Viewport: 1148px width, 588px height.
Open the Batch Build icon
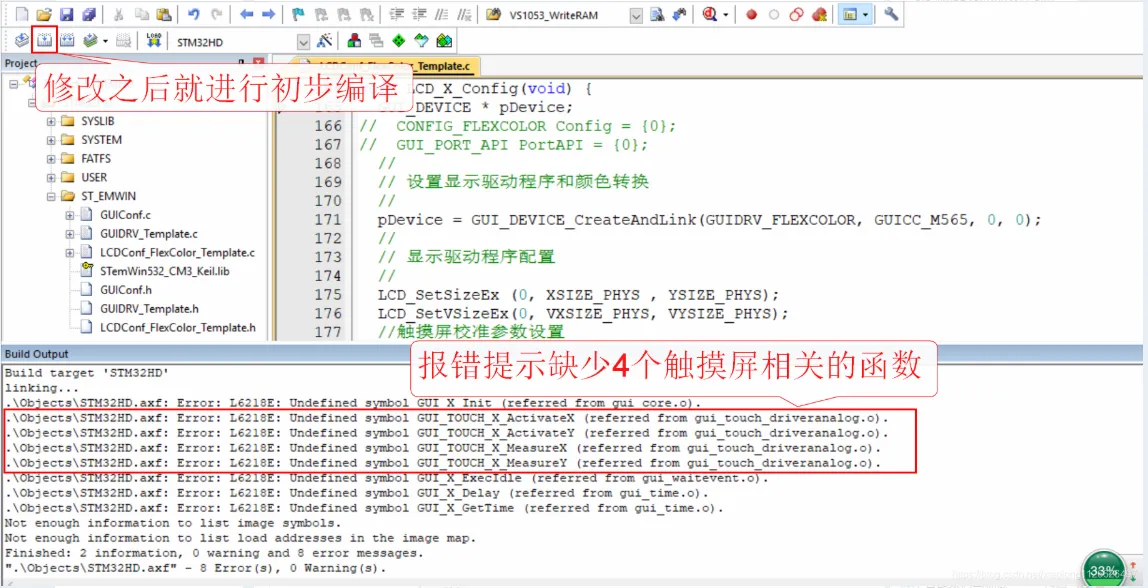point(90,40)
